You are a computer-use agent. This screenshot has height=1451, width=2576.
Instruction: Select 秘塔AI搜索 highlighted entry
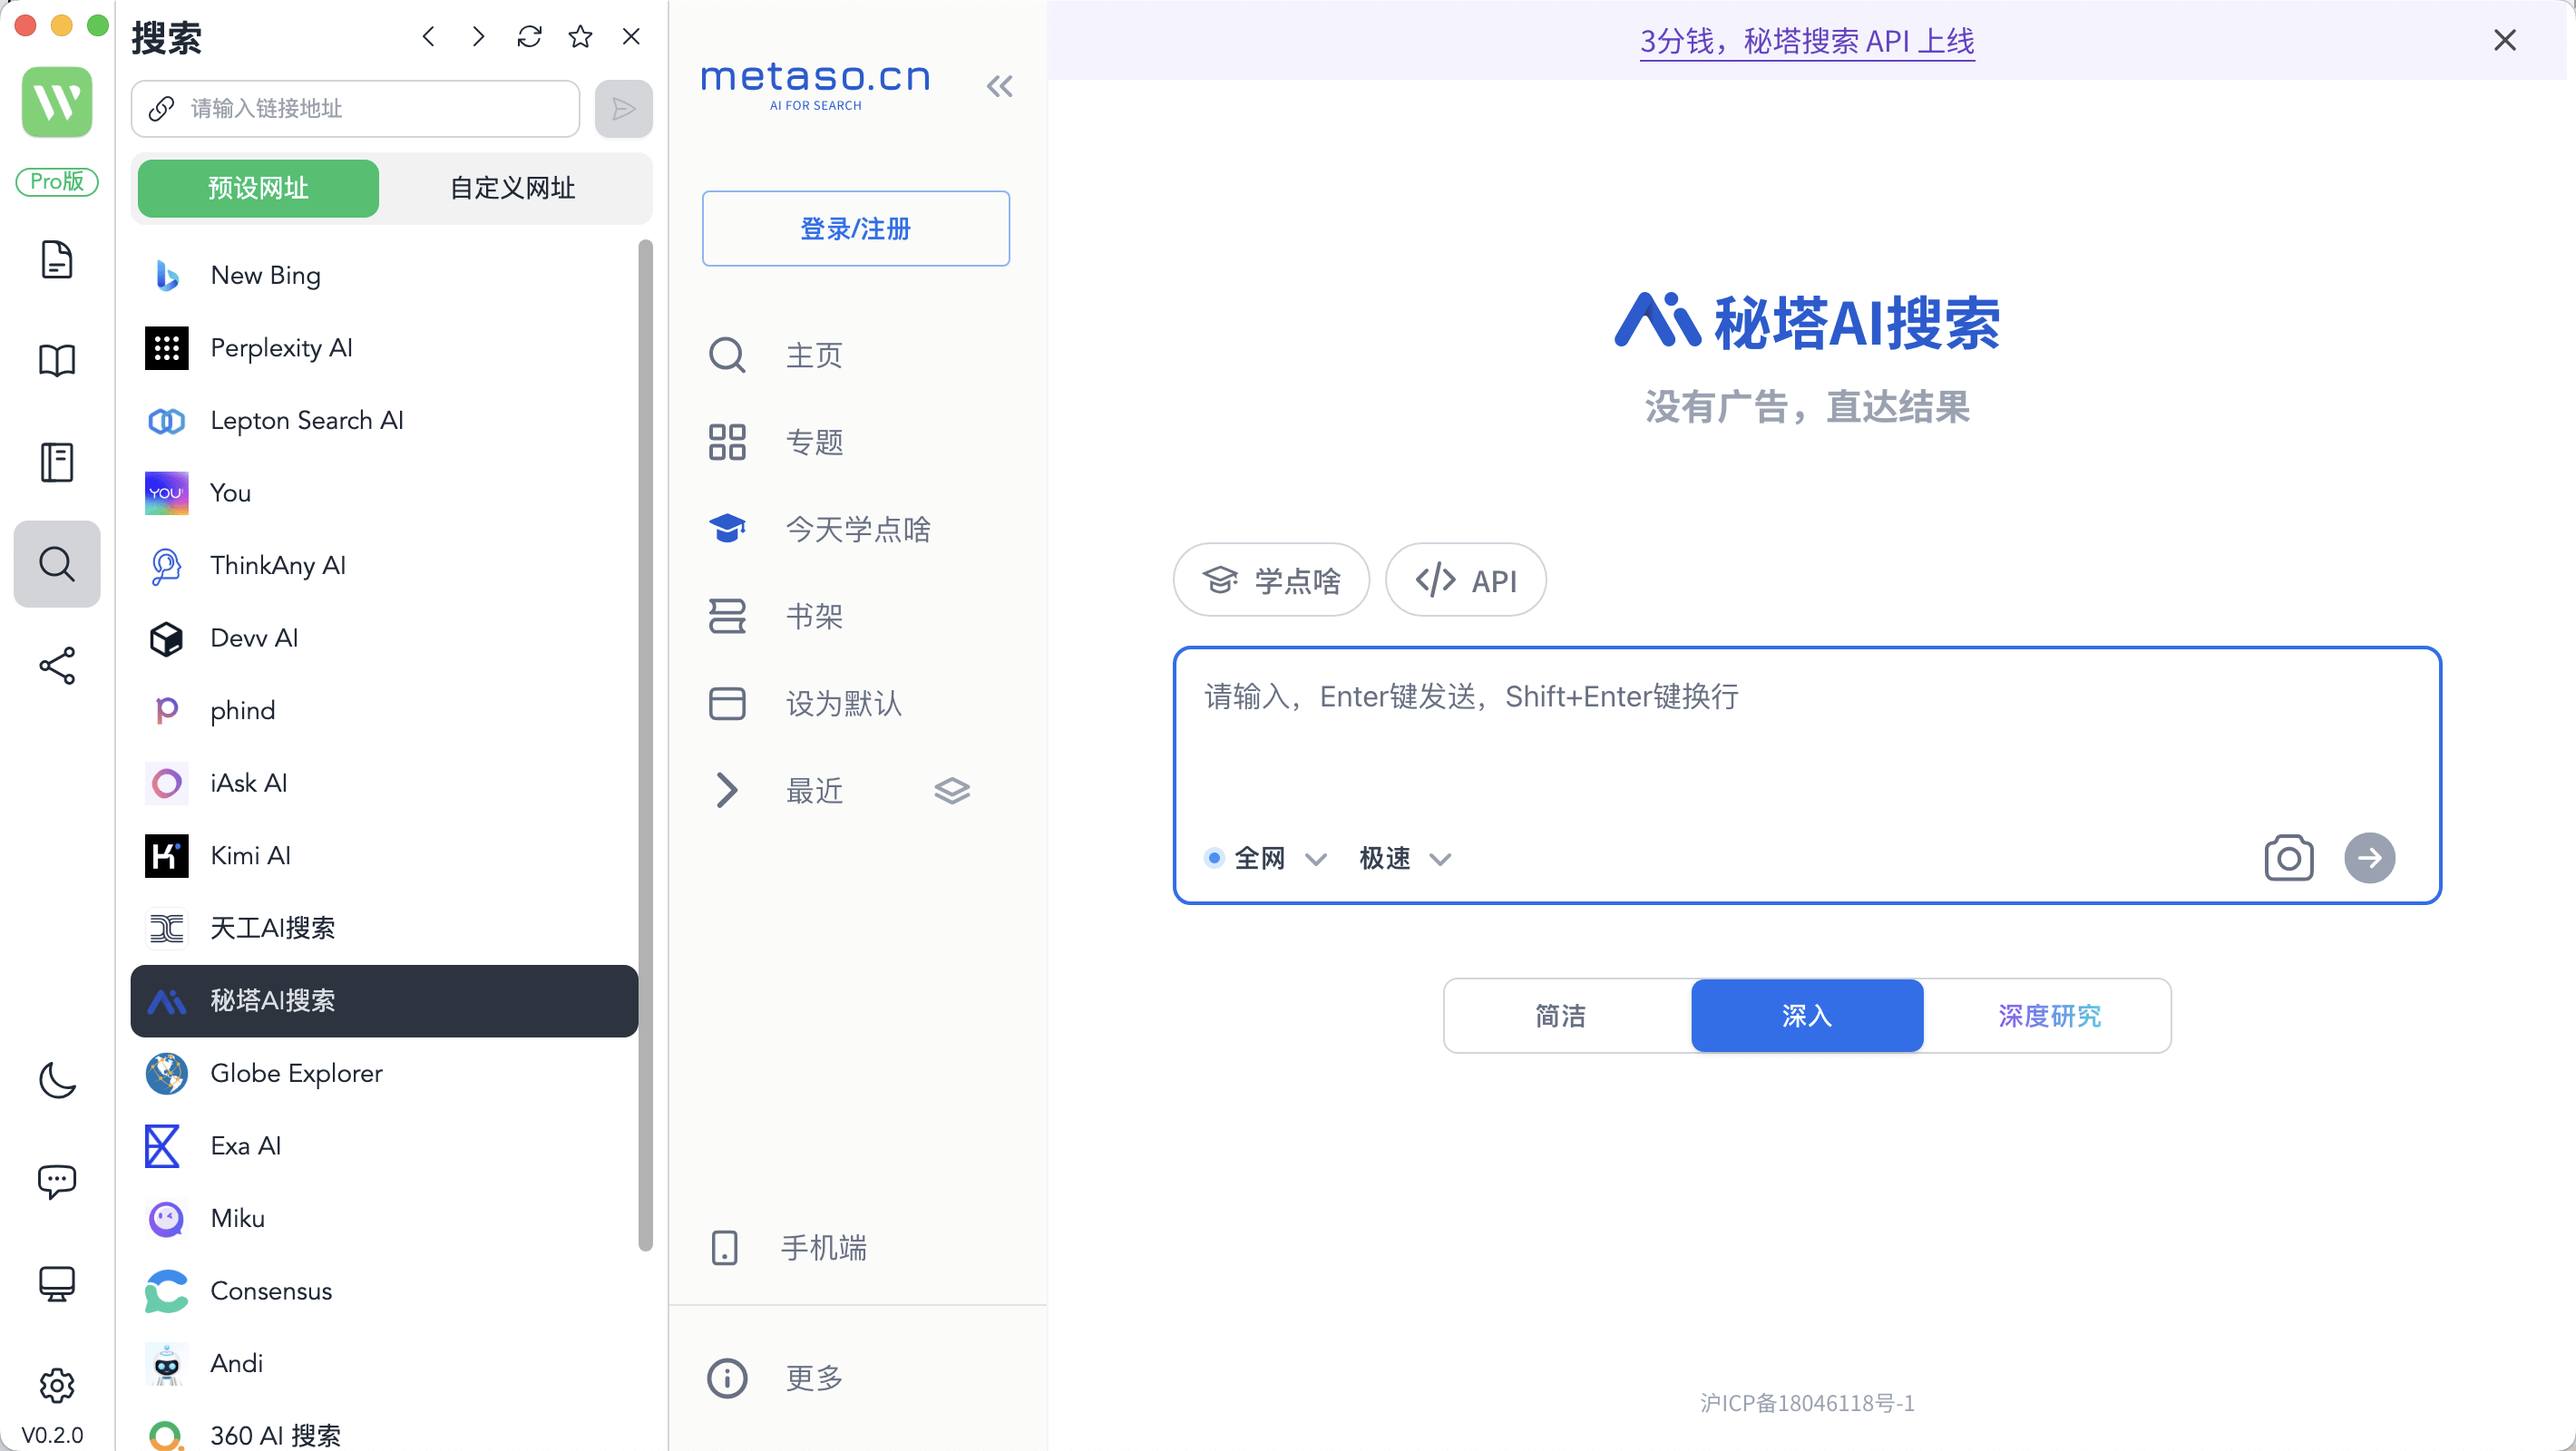[x=384, y=1001]
